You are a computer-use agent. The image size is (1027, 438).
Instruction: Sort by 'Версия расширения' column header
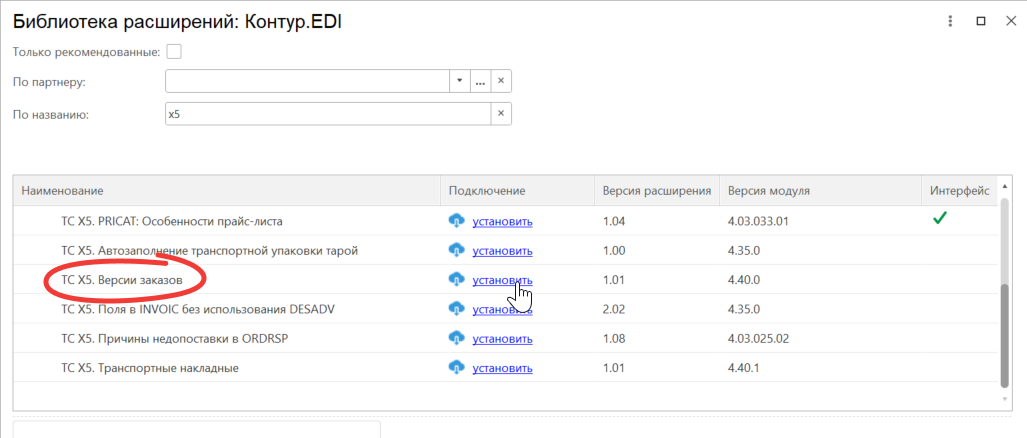[x=657, y=191]
